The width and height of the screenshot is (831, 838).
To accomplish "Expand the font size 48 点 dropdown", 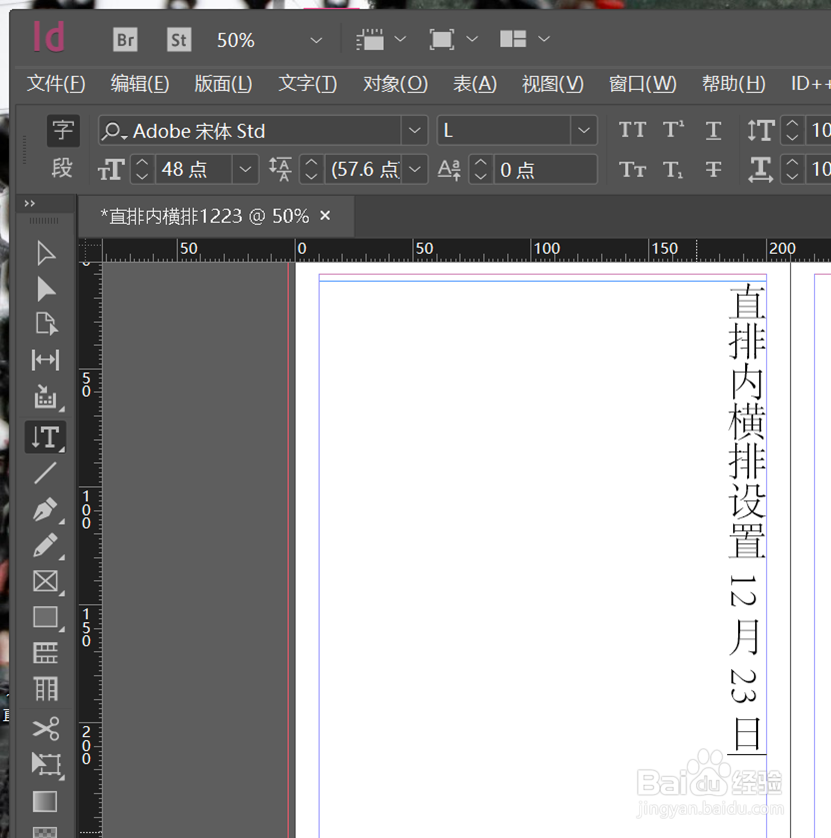I will coord(245,169).
